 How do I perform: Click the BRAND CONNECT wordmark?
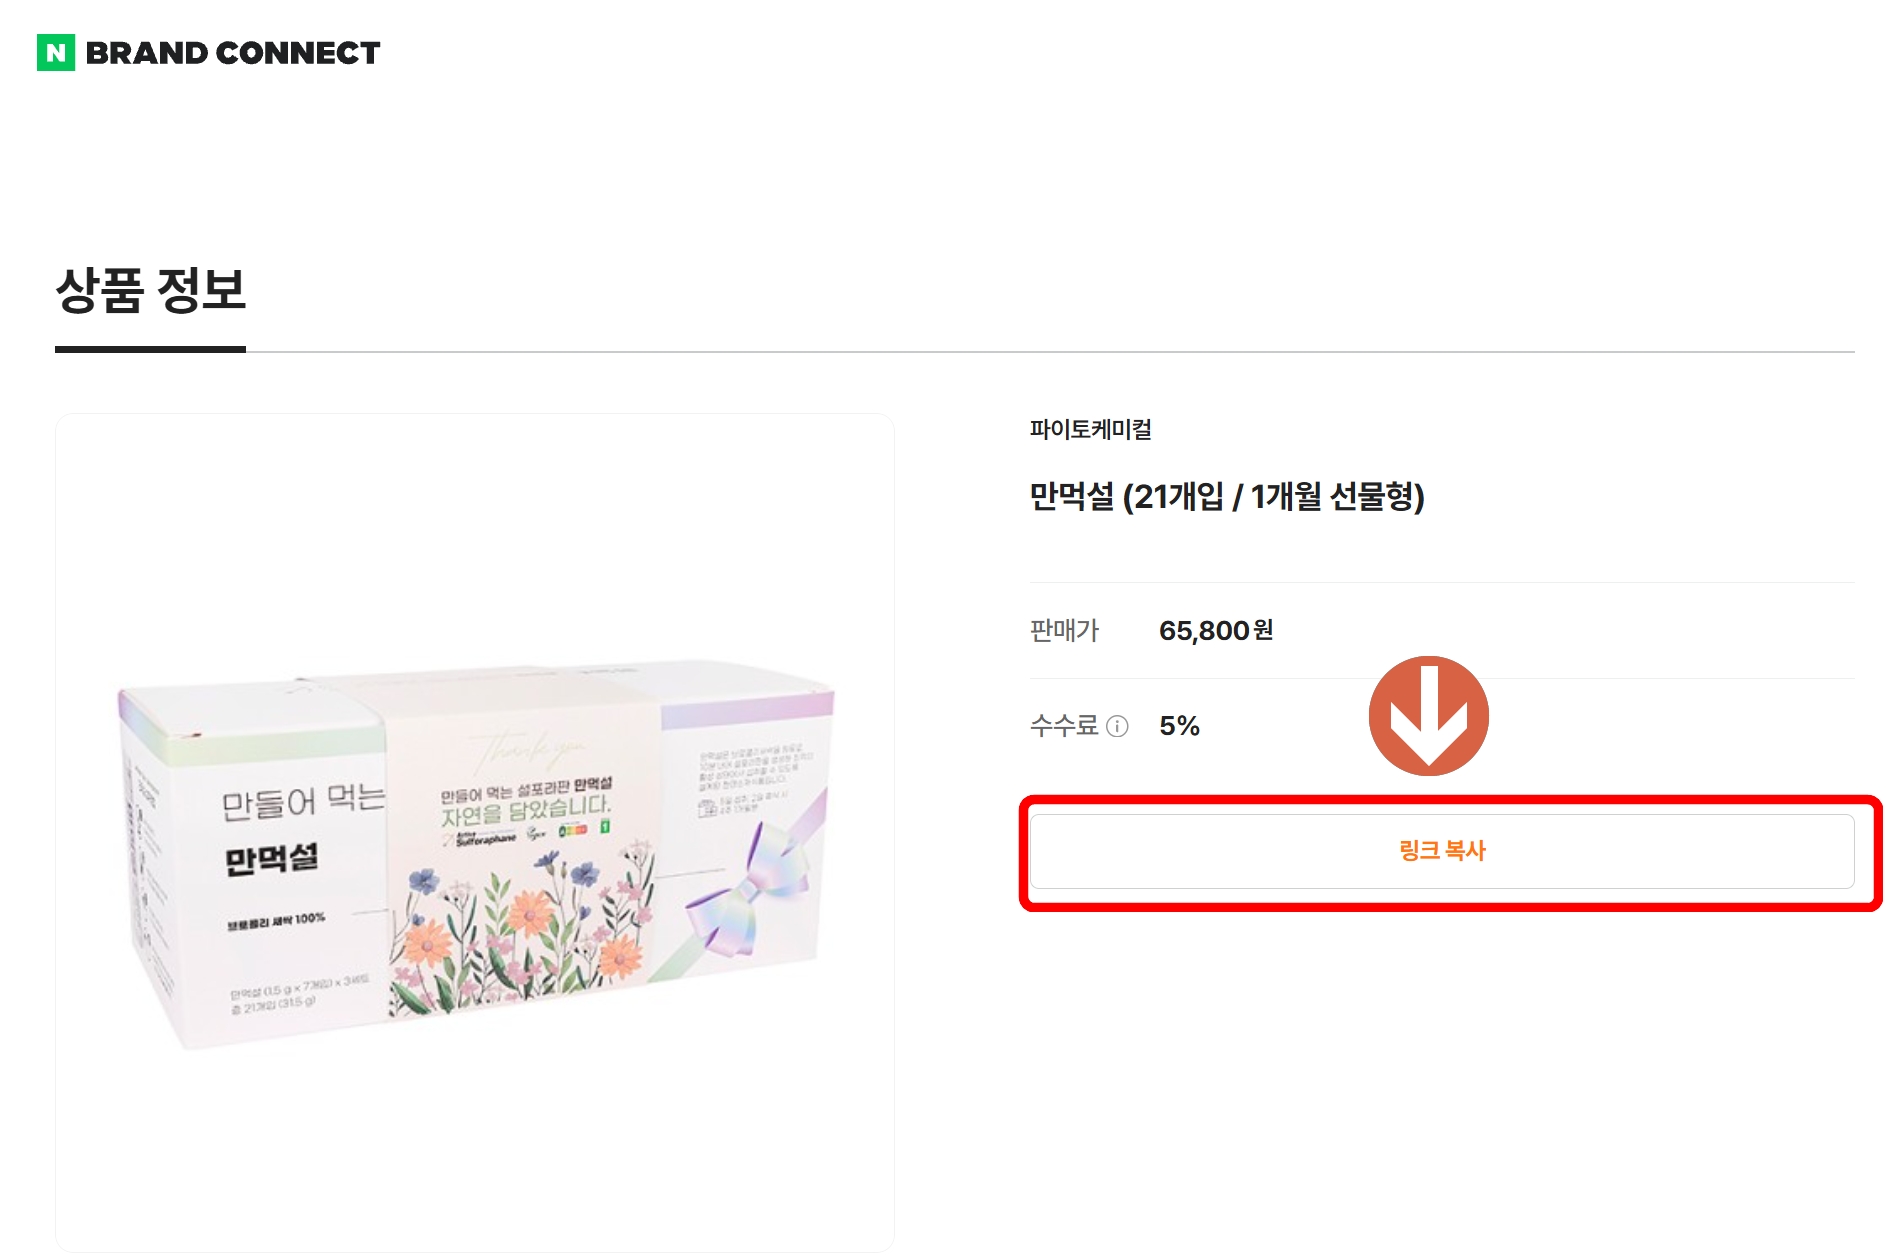coord(234,52)
